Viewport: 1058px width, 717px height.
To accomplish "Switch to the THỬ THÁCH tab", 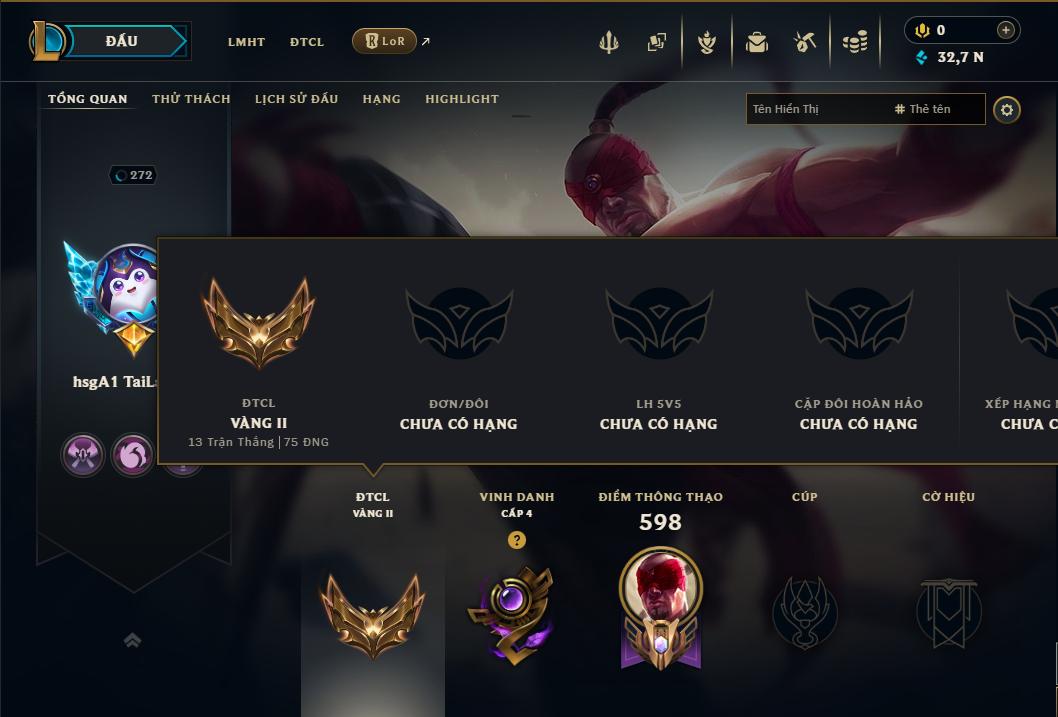I will pyautogui.click(x=191, y=99).
